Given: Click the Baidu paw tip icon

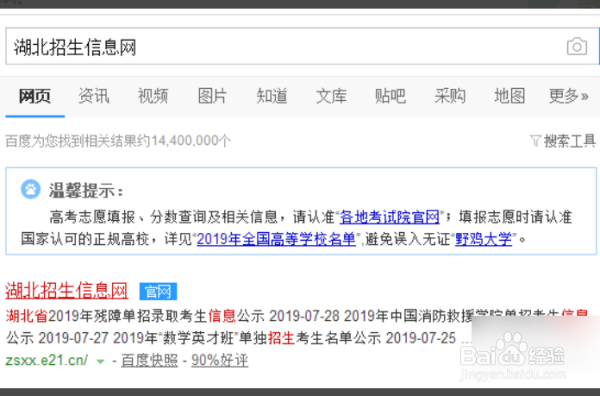Looking at the screenshot, I should (x=31, y=189).
